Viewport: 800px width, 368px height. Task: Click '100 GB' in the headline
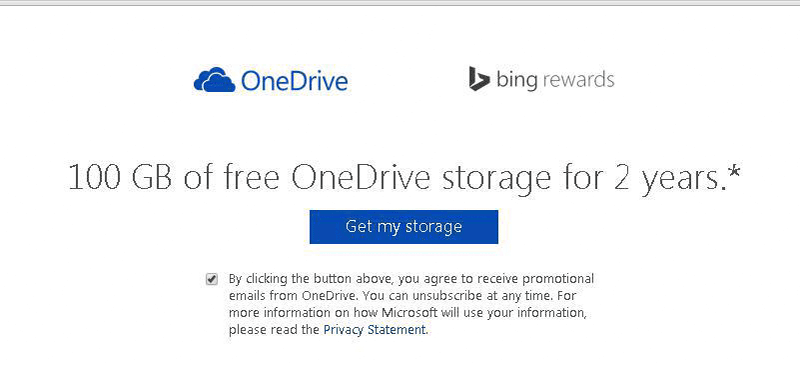point(120,178)
